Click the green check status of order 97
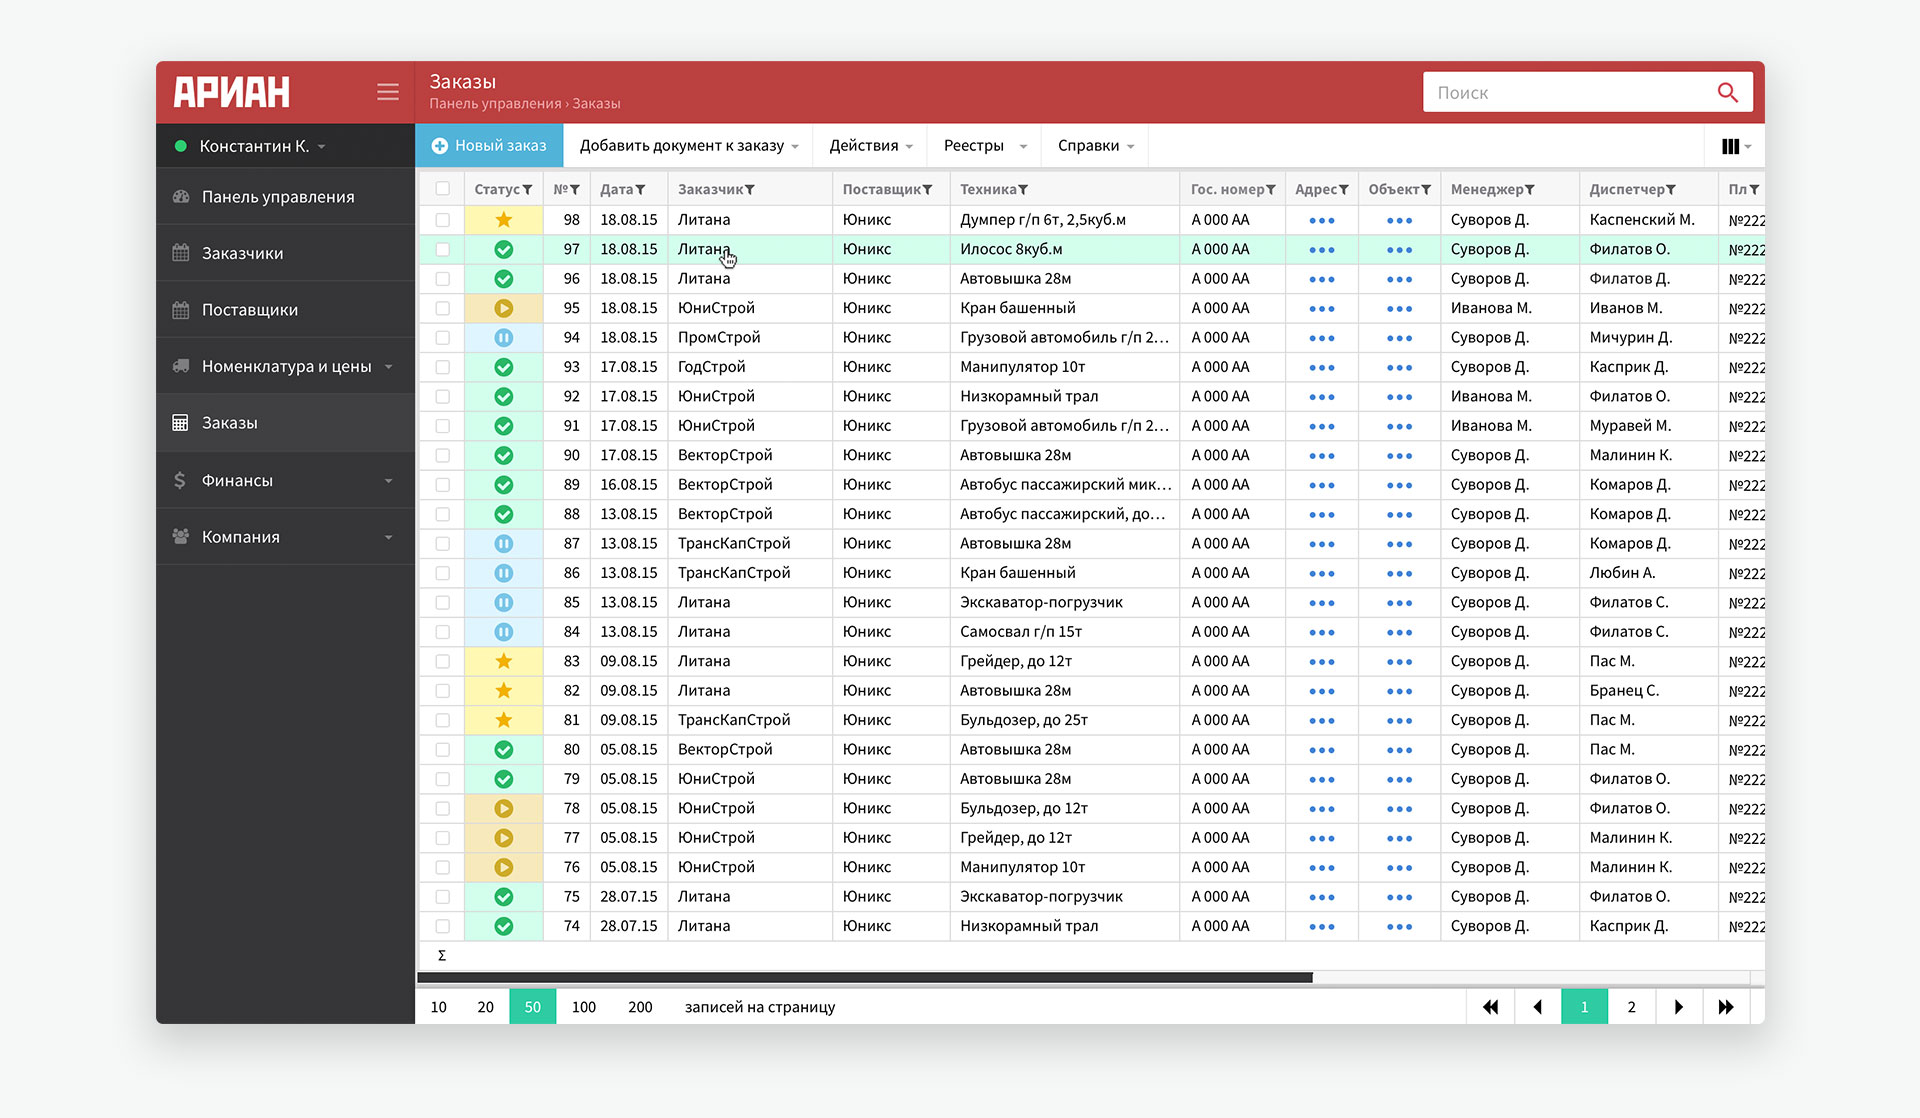Image resolution: width=1920 pixels, height=1118 pixels. point(504,249)
